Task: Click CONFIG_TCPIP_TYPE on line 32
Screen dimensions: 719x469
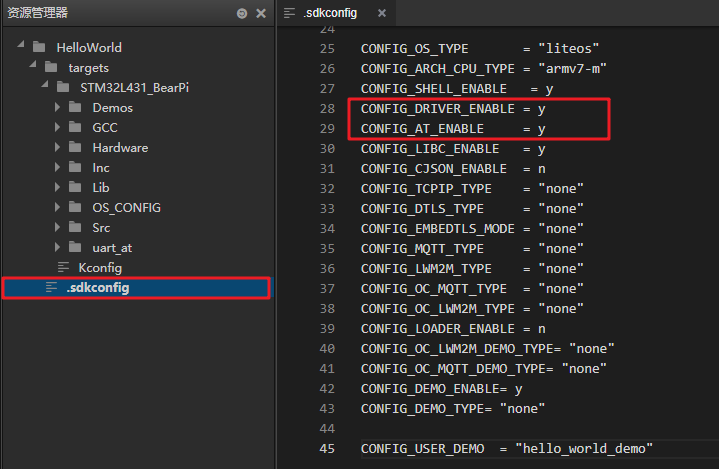Action: [x=426, y=189]
